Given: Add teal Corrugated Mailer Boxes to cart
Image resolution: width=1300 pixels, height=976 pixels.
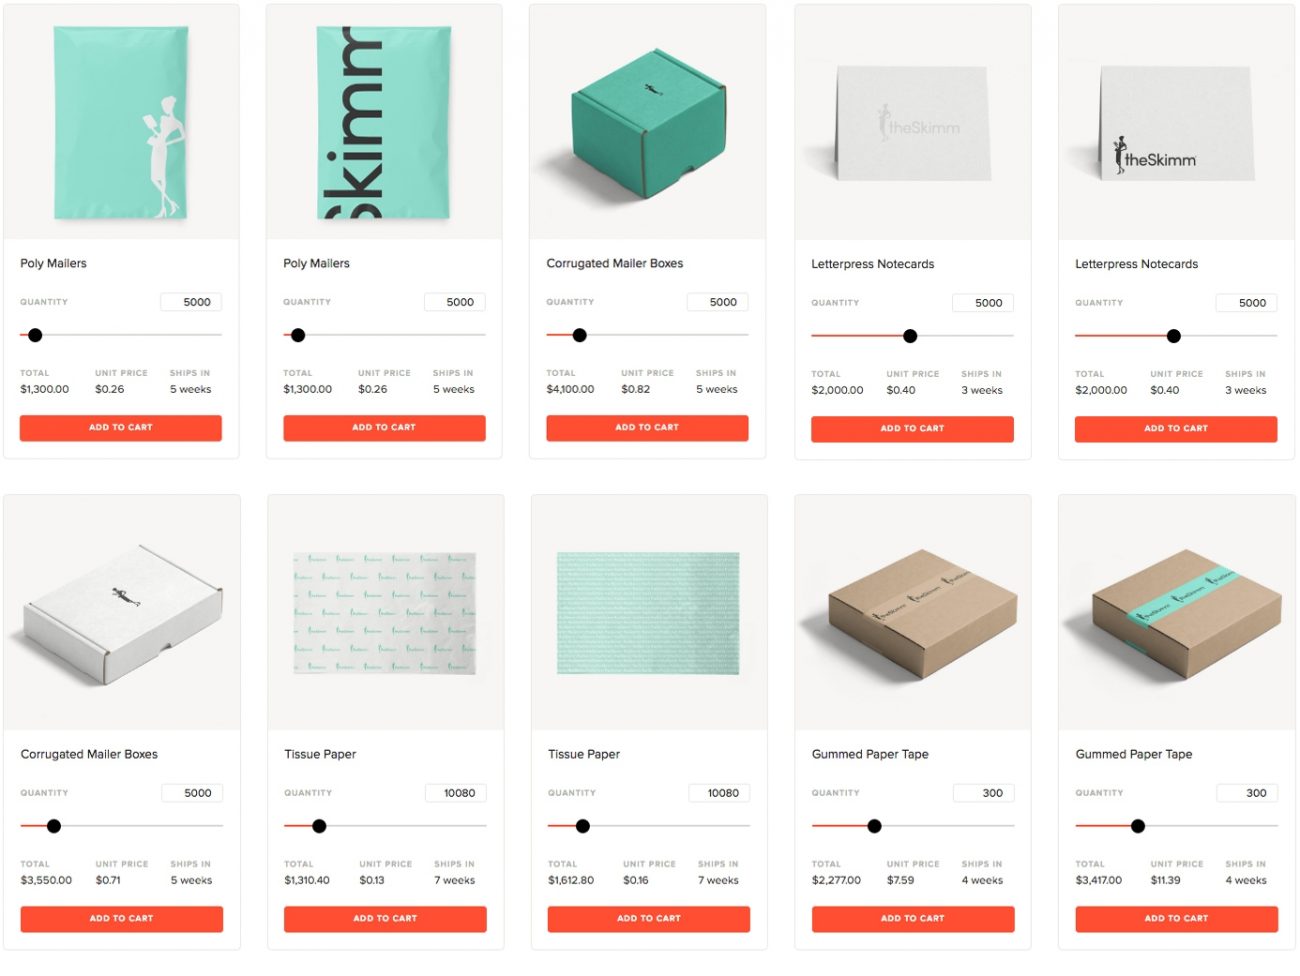Looking at the screenshot, I should tap(647, 428).
